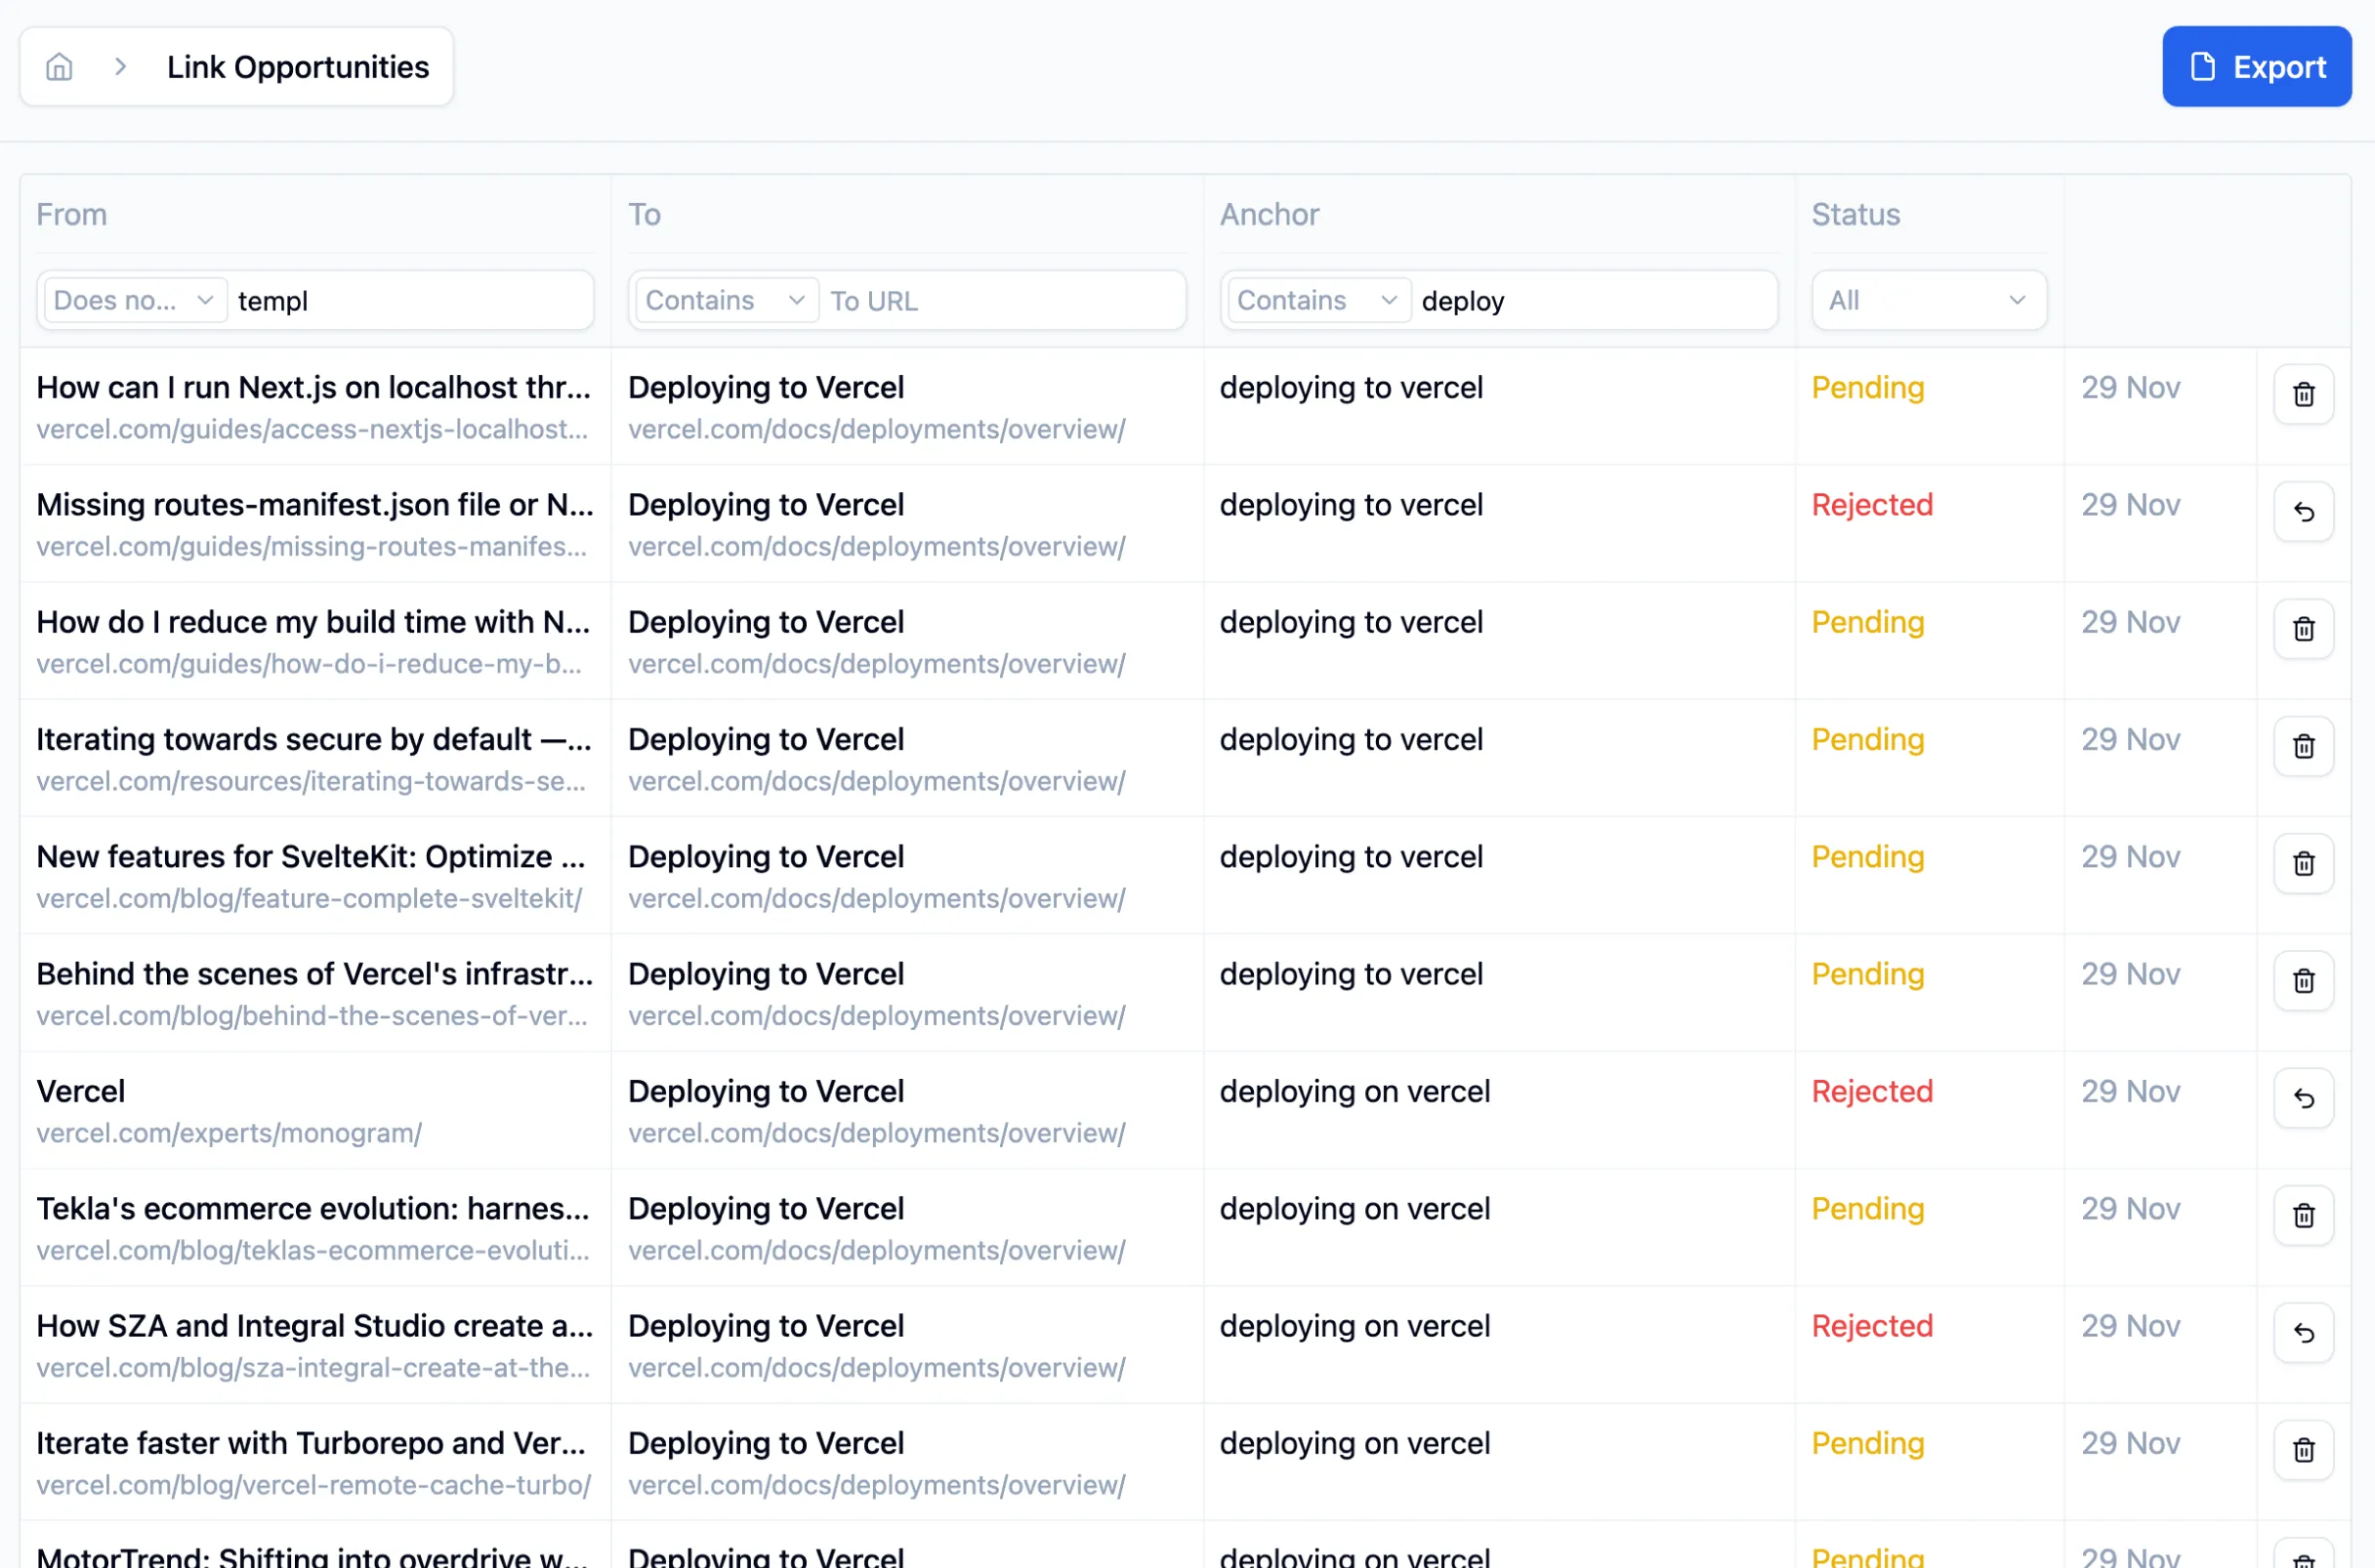The width and height of the screenshot is (2375, 1568).
Task: Restore the rejected 'Vercel' monogram opportunity
Action: tap(2303, 1098)
